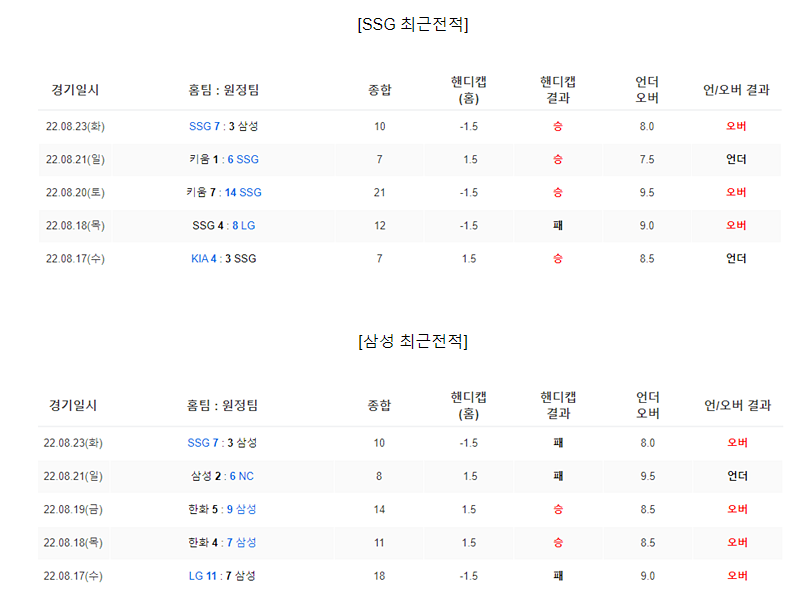Click 종합 column header in the 삼성 table

[x=379, y=405]
